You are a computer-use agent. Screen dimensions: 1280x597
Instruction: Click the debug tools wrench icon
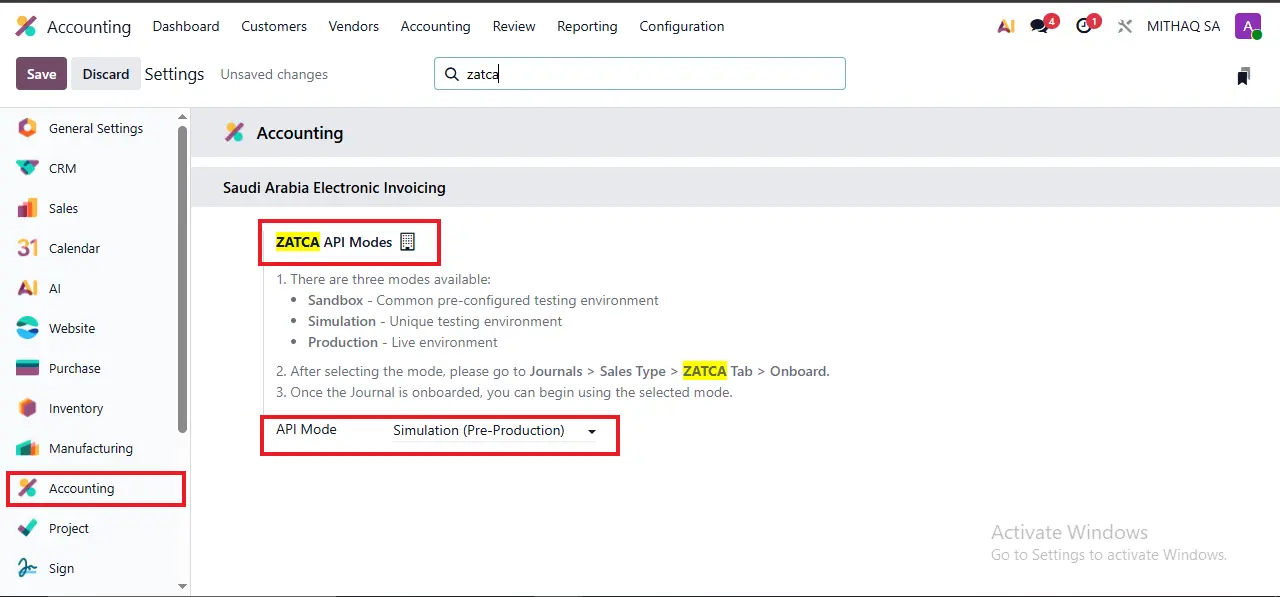click(1125, 26)
